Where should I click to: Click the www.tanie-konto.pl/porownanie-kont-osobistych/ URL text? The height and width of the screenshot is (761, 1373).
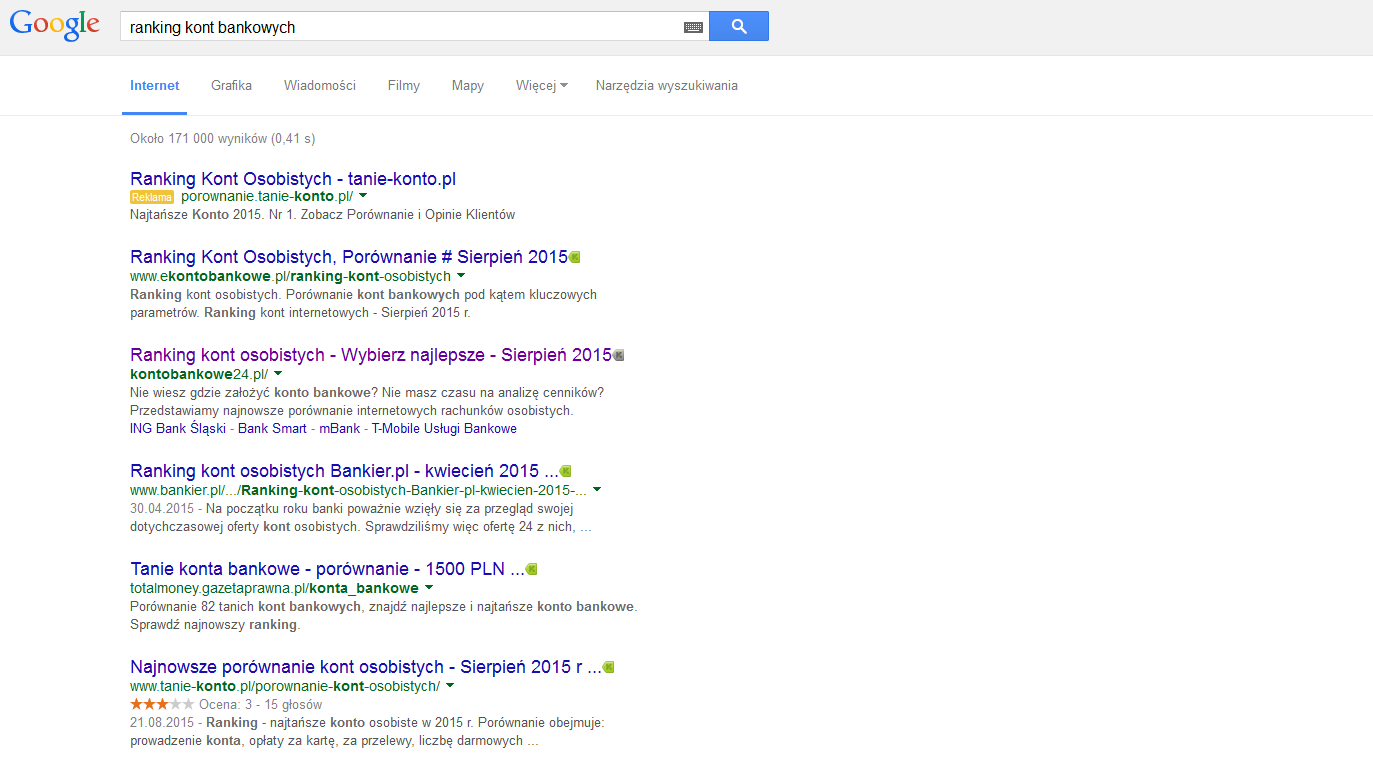pos(285,686)
